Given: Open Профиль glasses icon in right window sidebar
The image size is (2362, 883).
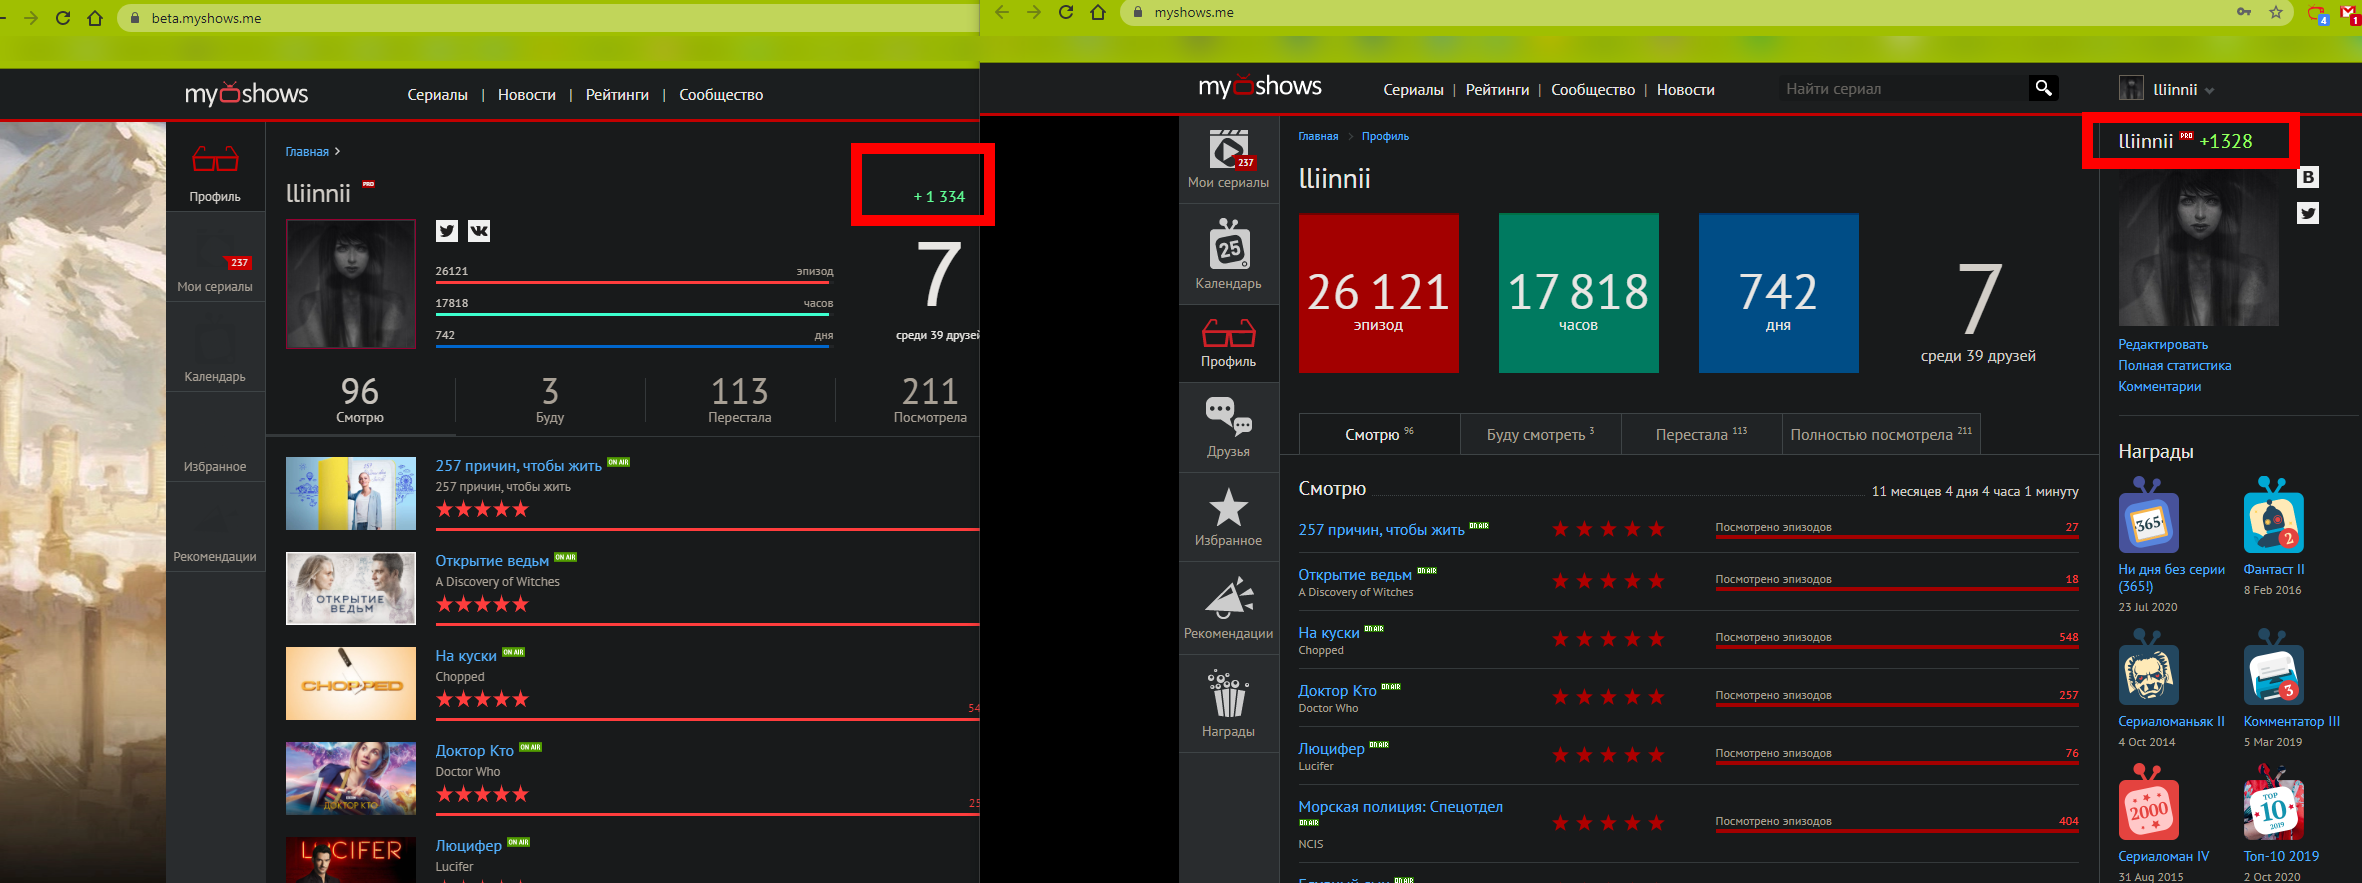Looking at the screenshot, I should 1229,333.
